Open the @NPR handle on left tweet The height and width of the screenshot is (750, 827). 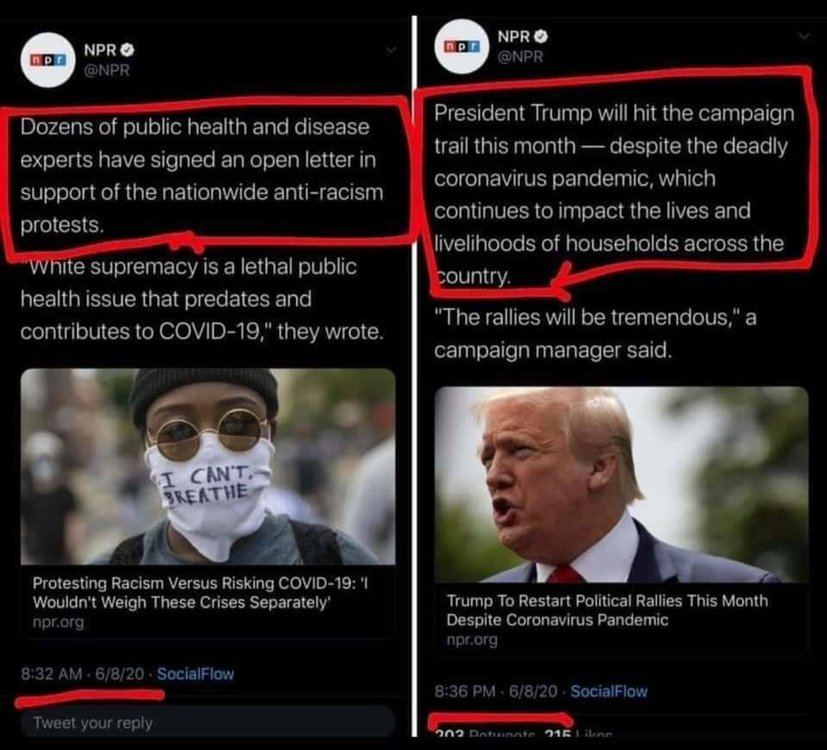coord(107,70)
